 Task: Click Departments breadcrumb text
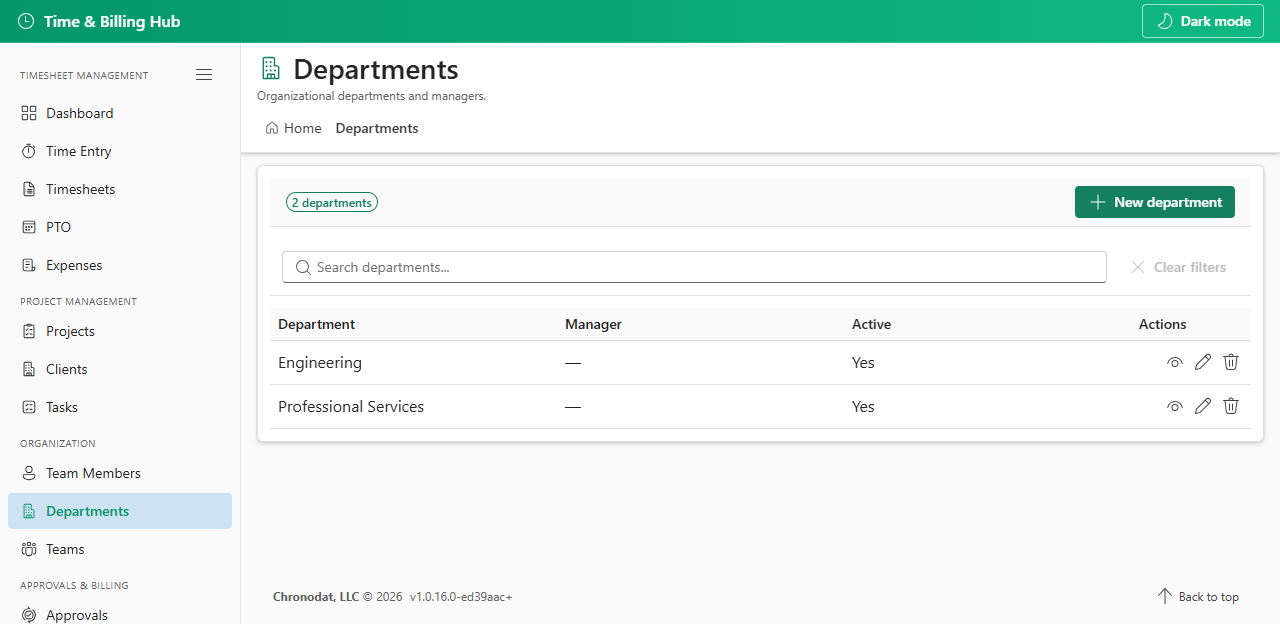coord(377,128)
